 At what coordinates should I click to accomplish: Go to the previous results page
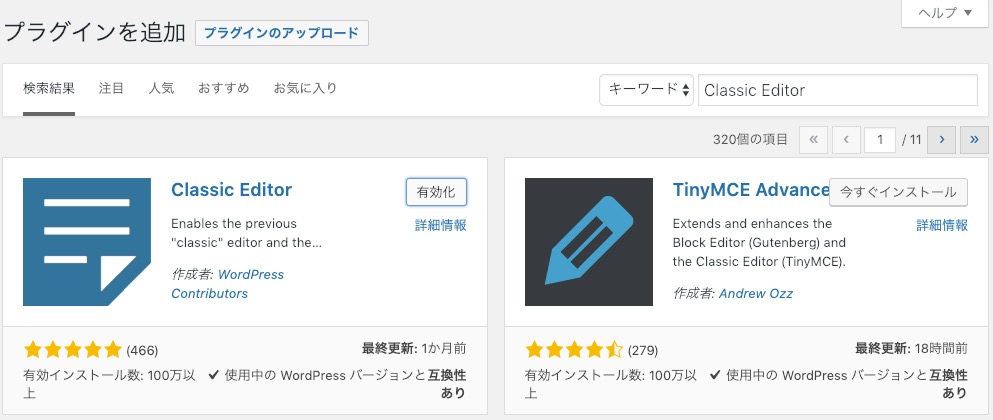(x=846, y=140)
